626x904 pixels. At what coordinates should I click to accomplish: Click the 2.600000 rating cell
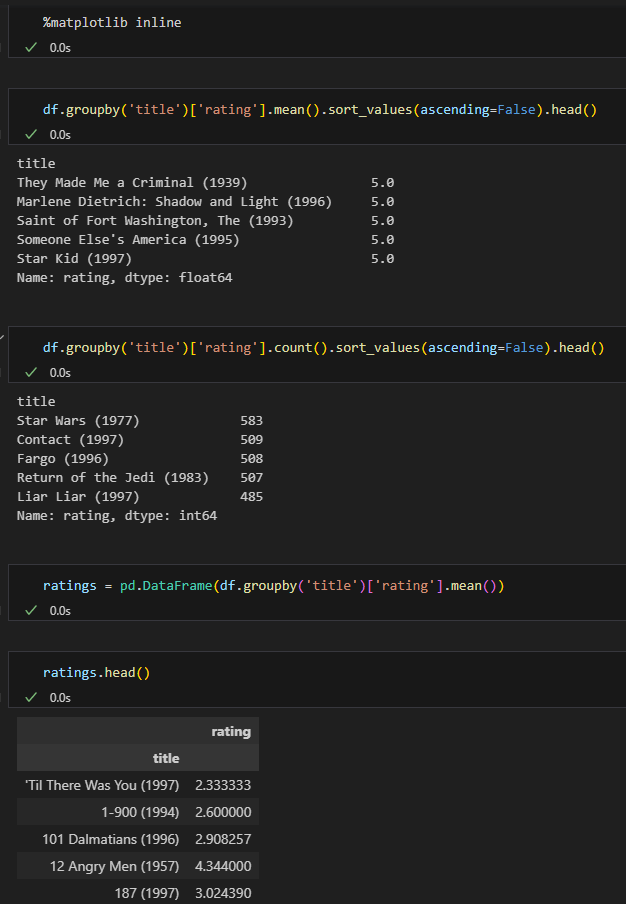coord(223,812)
